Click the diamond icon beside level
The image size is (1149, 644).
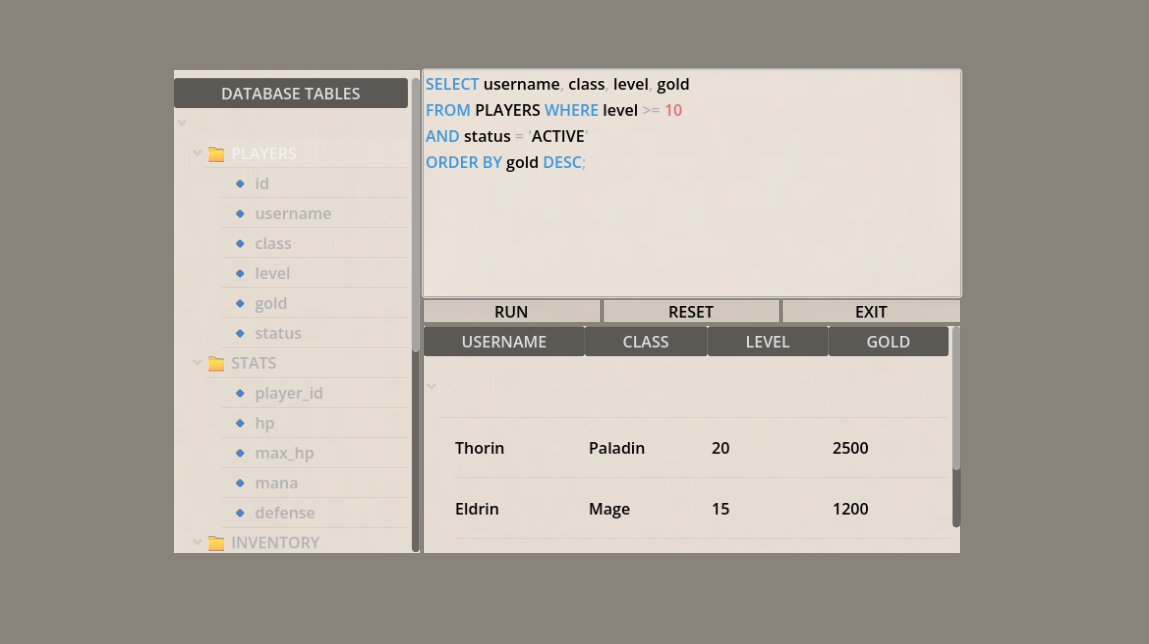(240, 273)
